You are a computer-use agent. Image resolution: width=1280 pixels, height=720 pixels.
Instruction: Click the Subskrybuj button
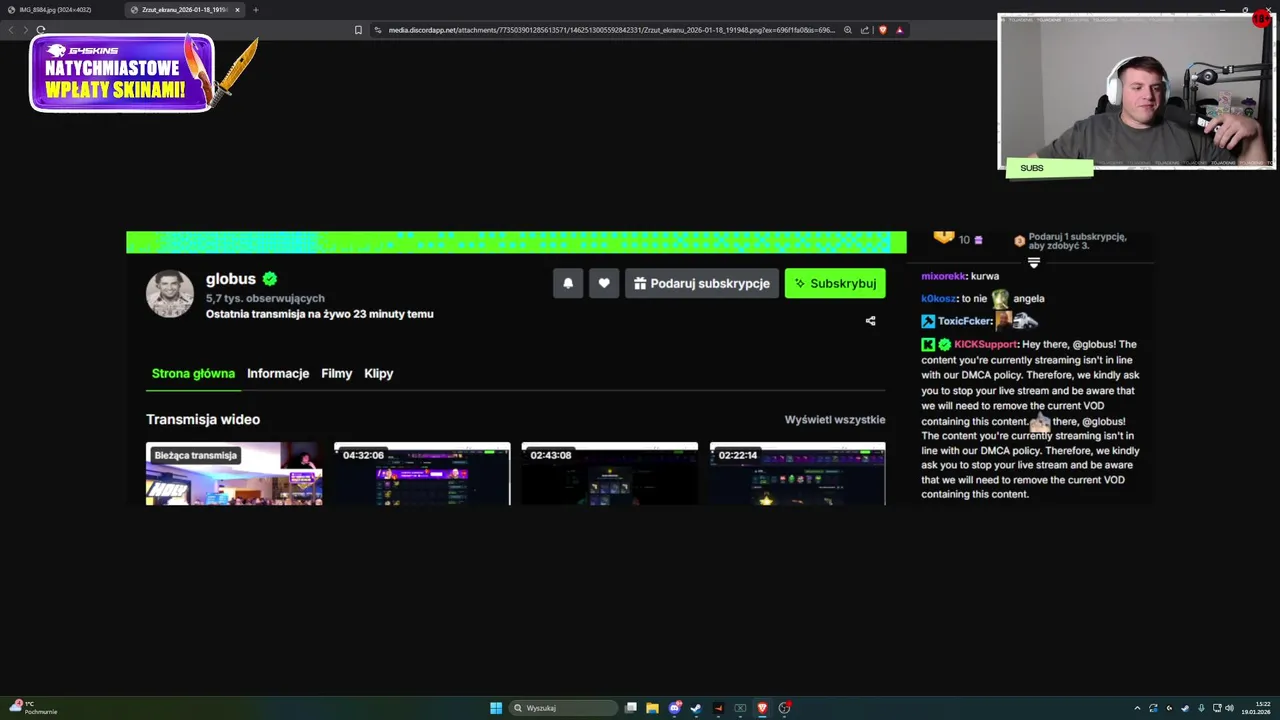pos(835,283)
